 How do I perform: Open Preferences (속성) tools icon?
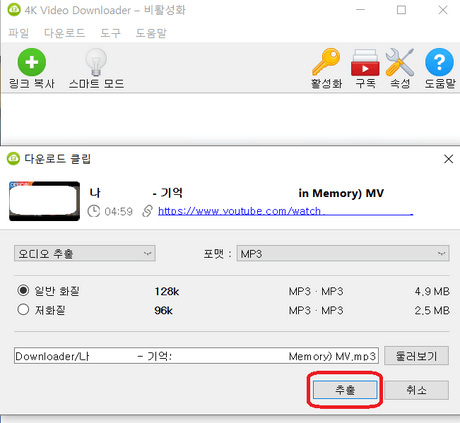click(400, 62)
